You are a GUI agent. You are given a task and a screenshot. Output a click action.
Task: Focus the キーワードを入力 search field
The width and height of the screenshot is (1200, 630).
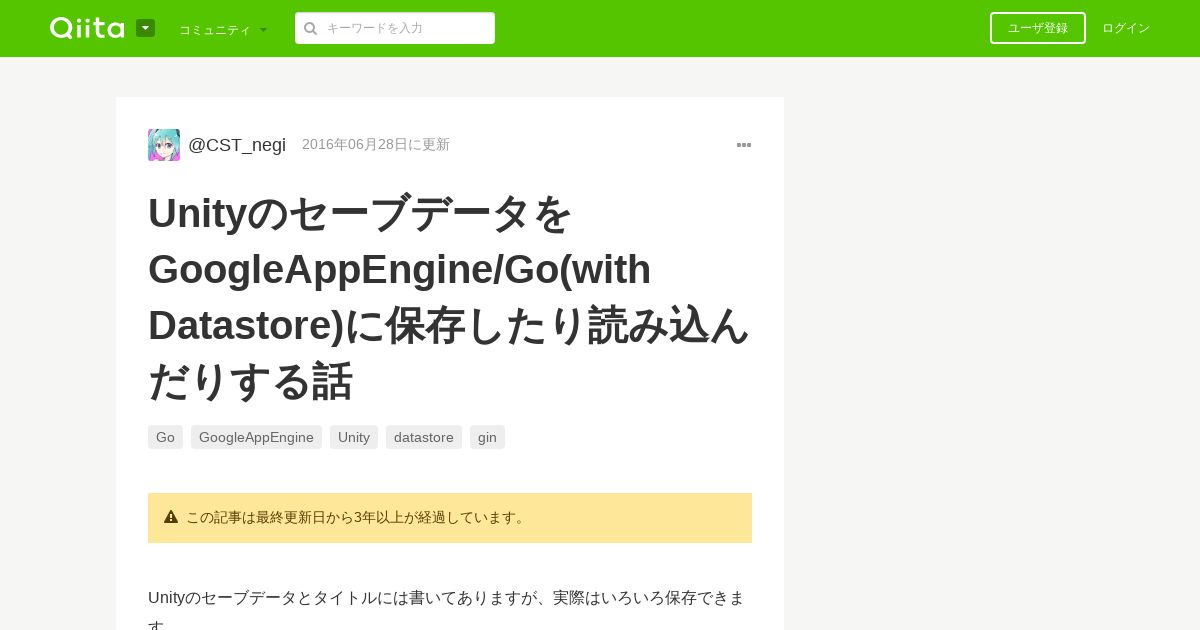(x=395, y=28)
